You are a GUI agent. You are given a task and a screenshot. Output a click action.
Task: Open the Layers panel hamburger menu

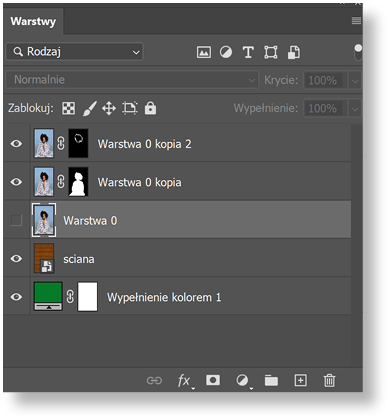(x=356, y=21)
